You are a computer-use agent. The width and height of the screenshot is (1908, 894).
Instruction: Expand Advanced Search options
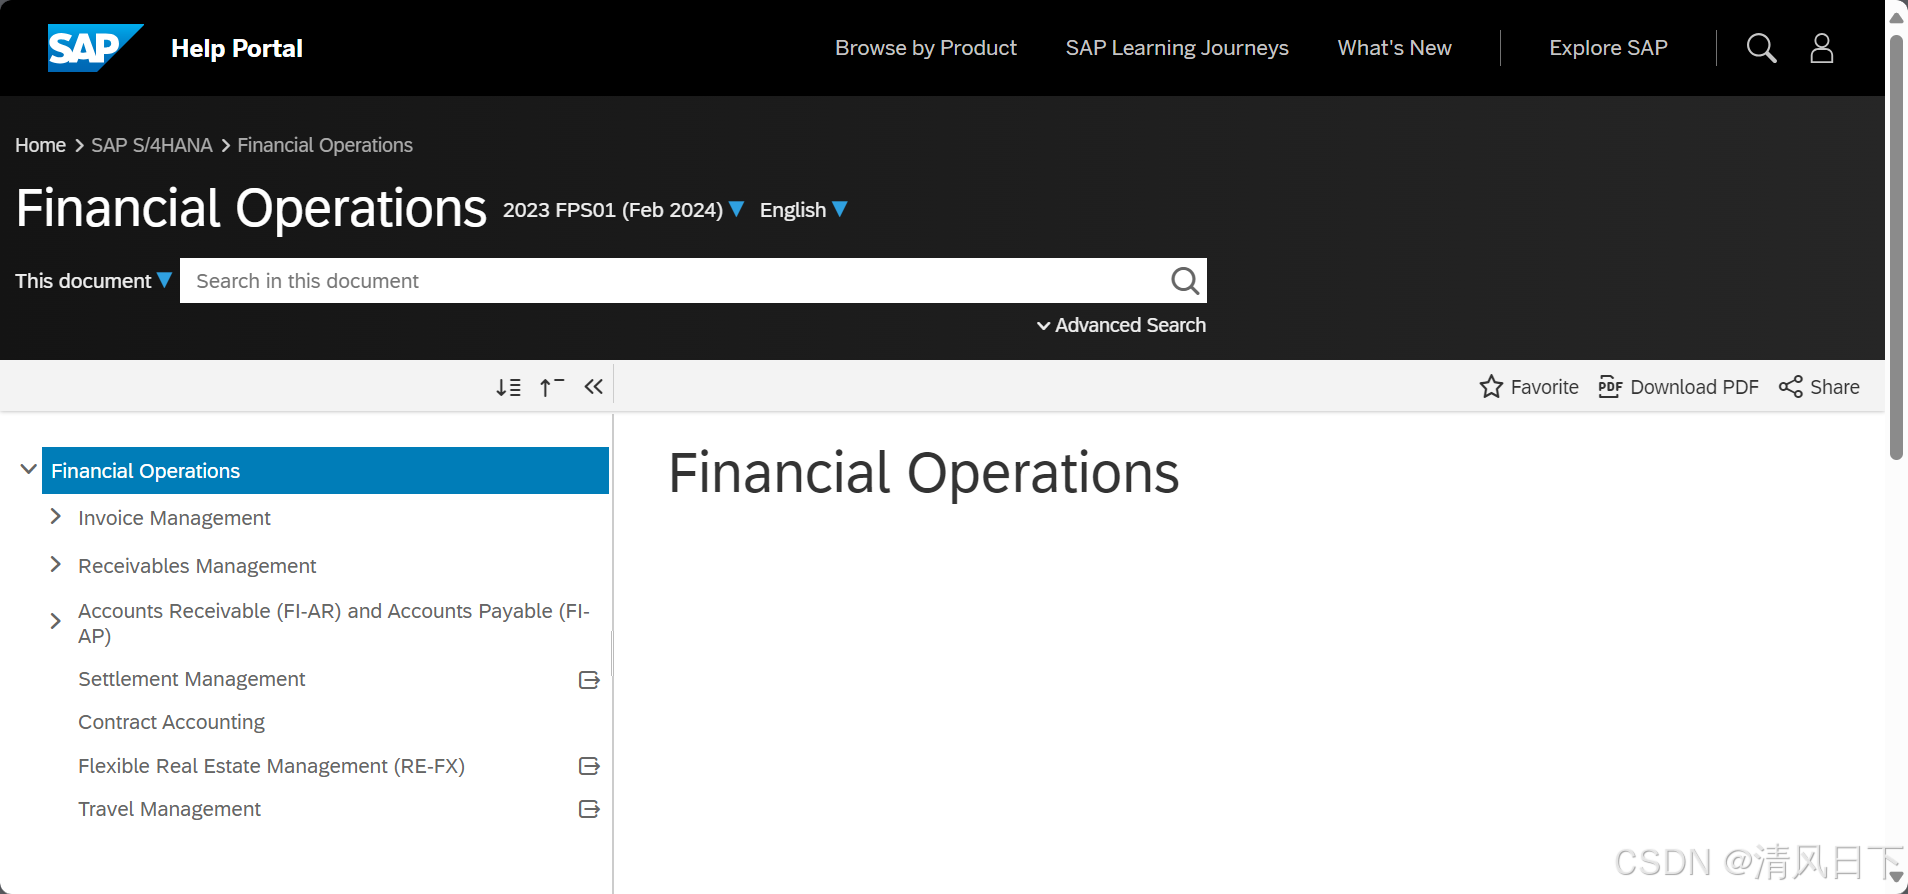[1121, 325]
